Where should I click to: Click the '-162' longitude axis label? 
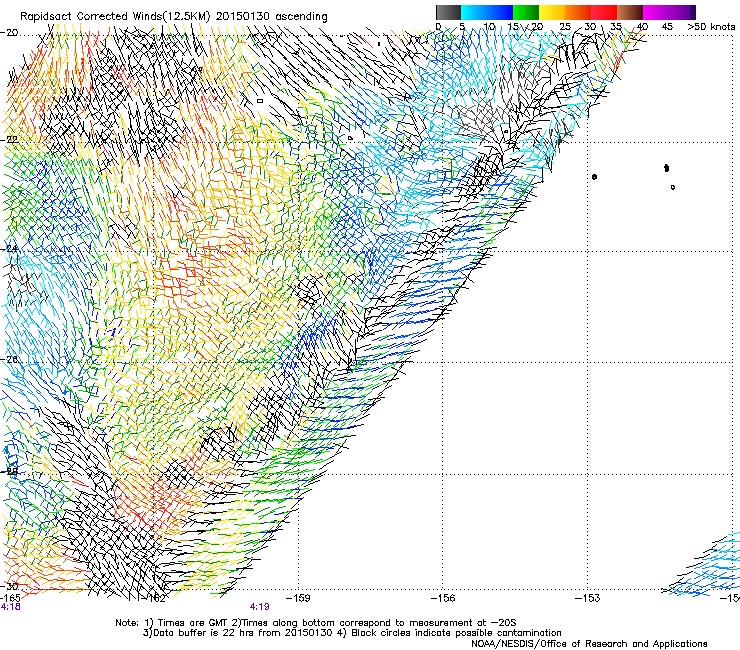tap(154, 598)
